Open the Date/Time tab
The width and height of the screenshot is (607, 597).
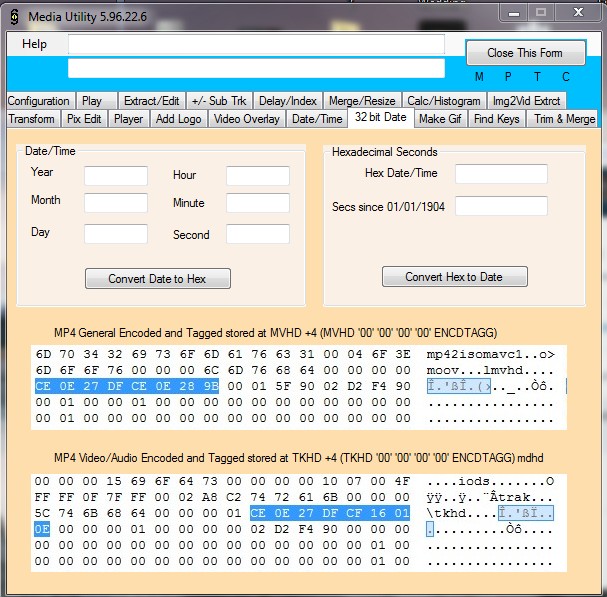point(317,119)
